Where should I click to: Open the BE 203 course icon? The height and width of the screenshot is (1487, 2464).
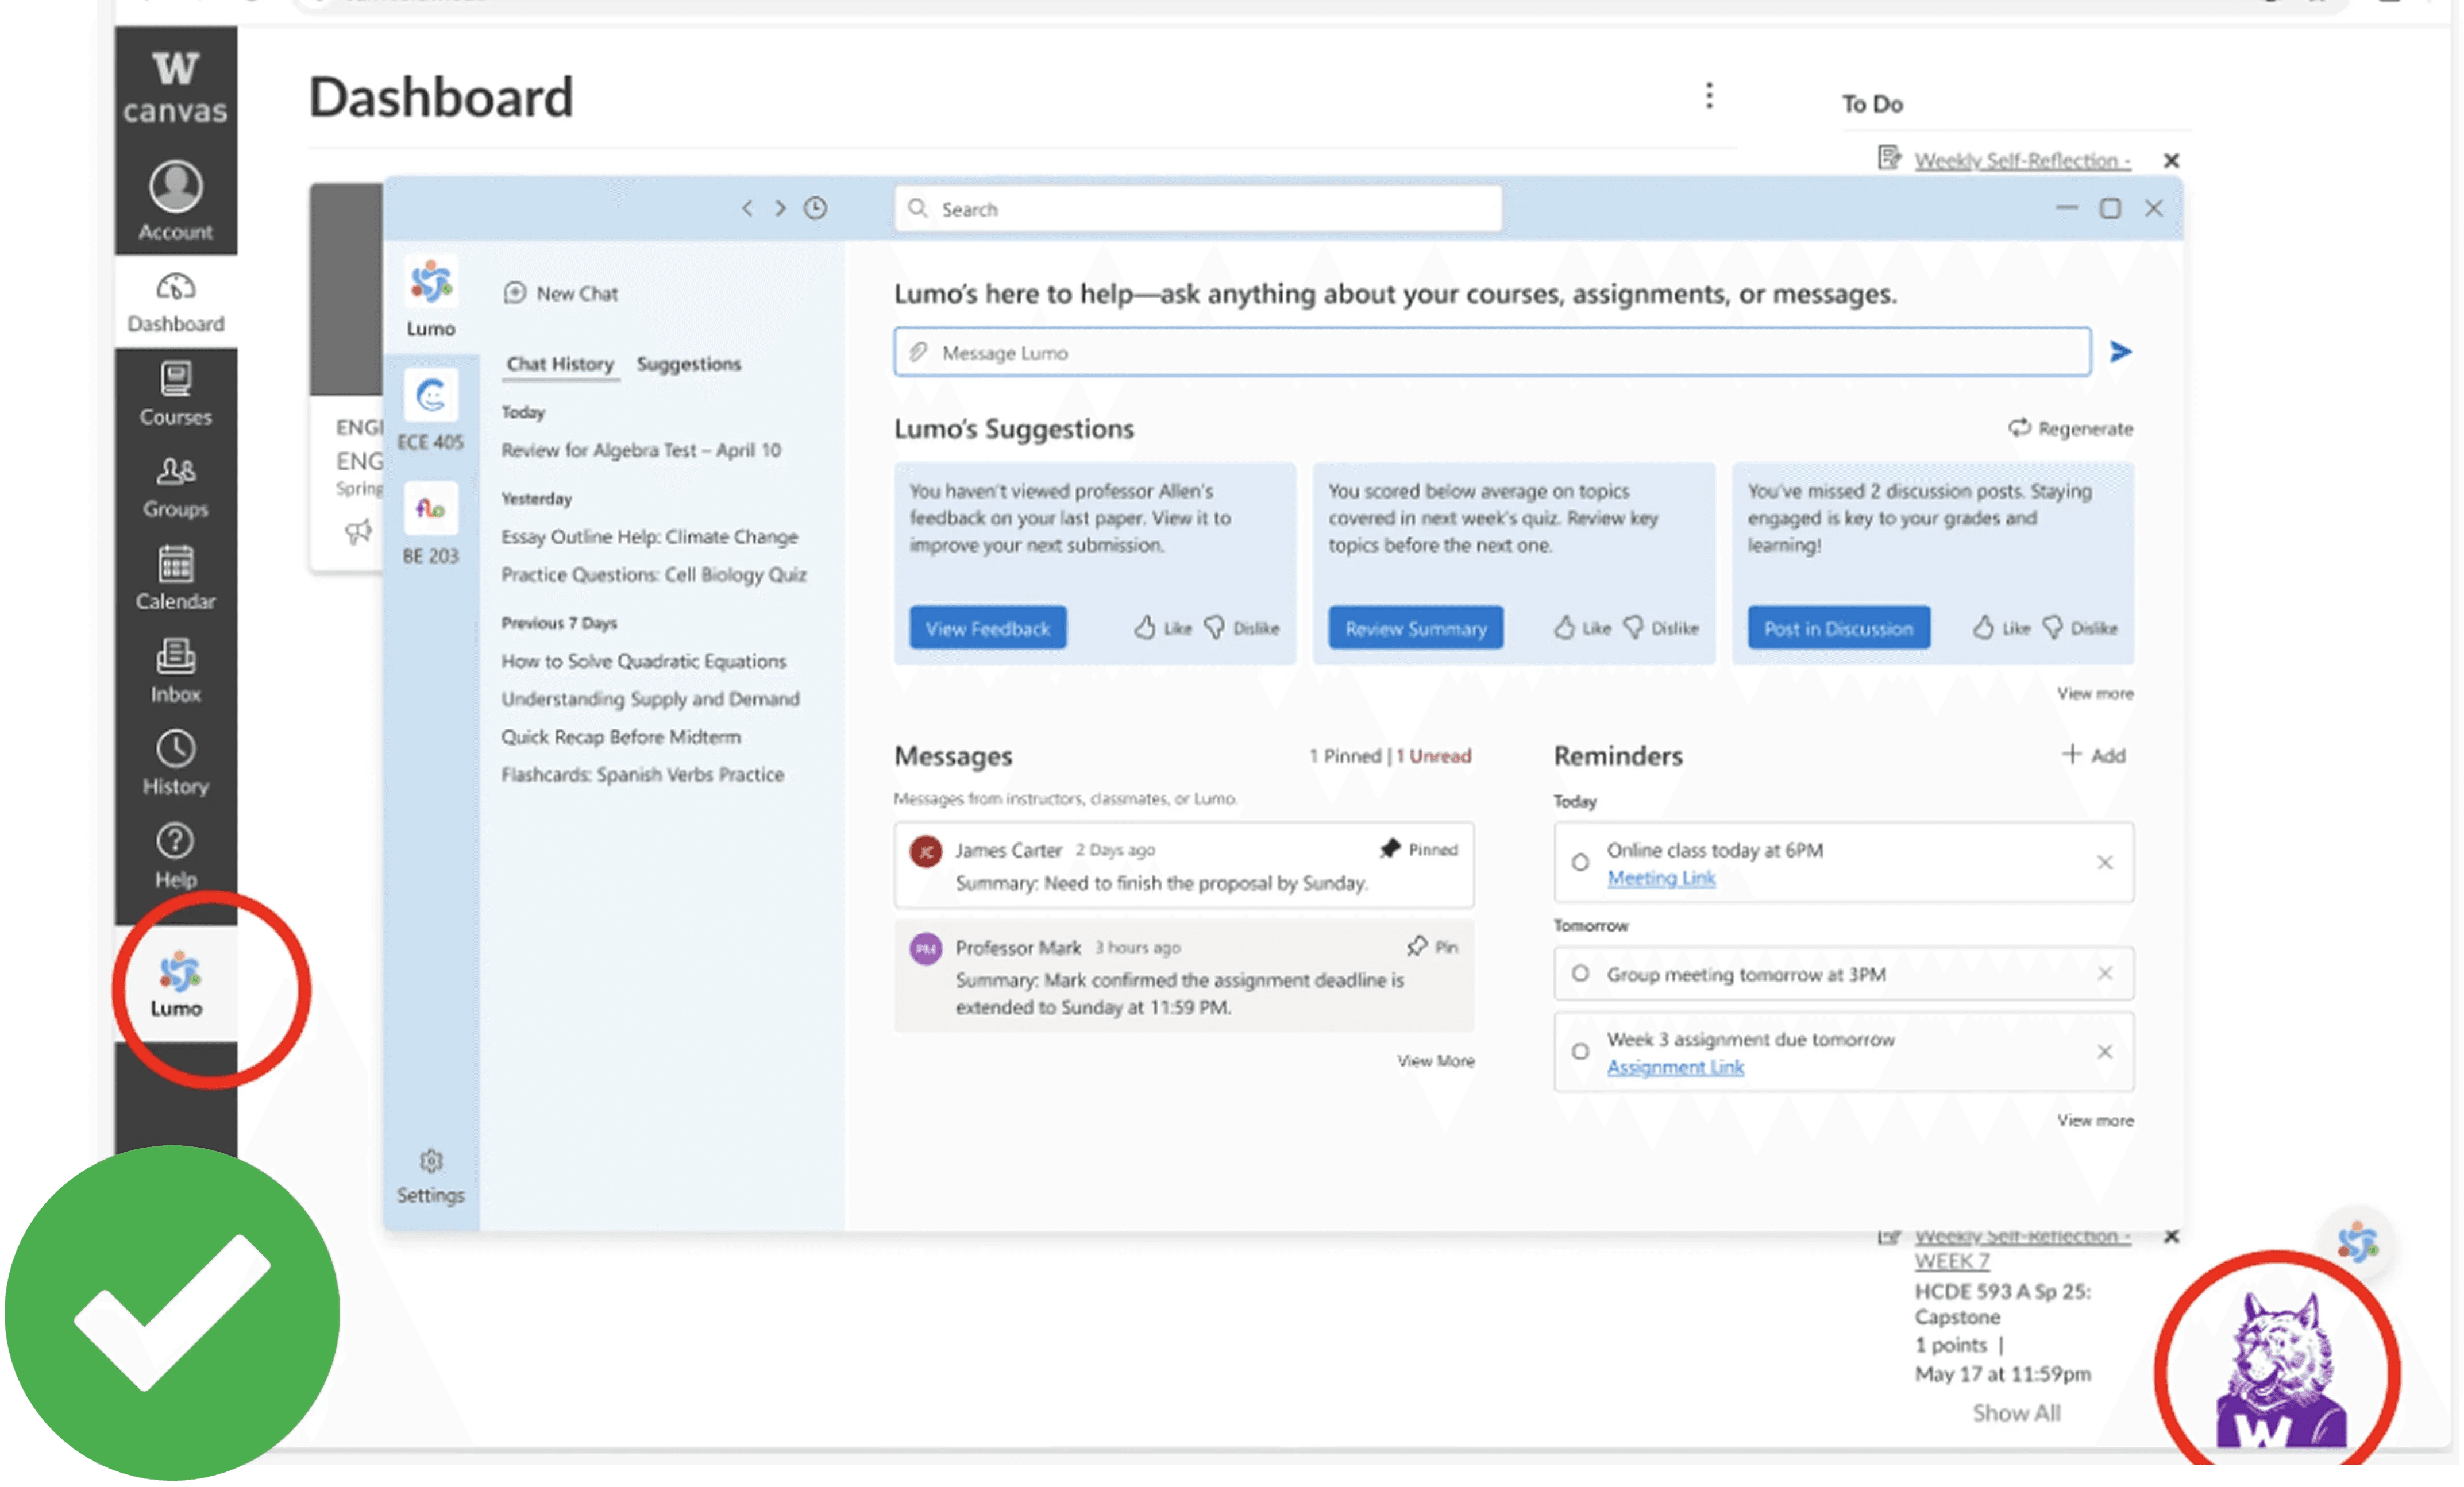pyautogui.click(x=431, y=509)
